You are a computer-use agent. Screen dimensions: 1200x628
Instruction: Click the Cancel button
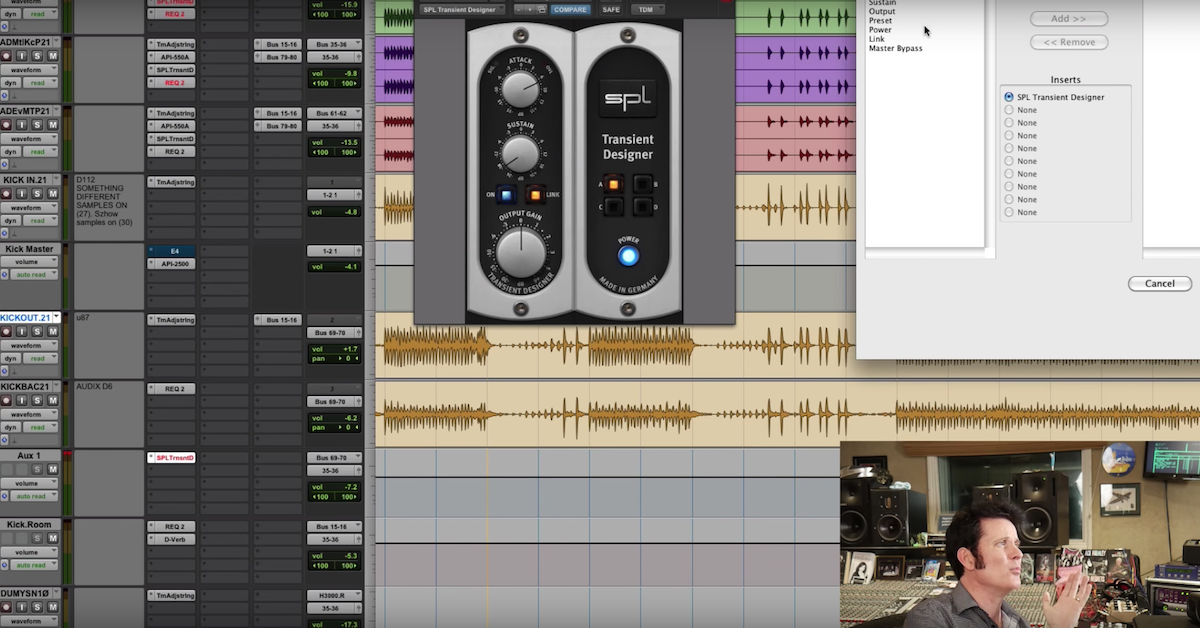[x=1159, y=284]
